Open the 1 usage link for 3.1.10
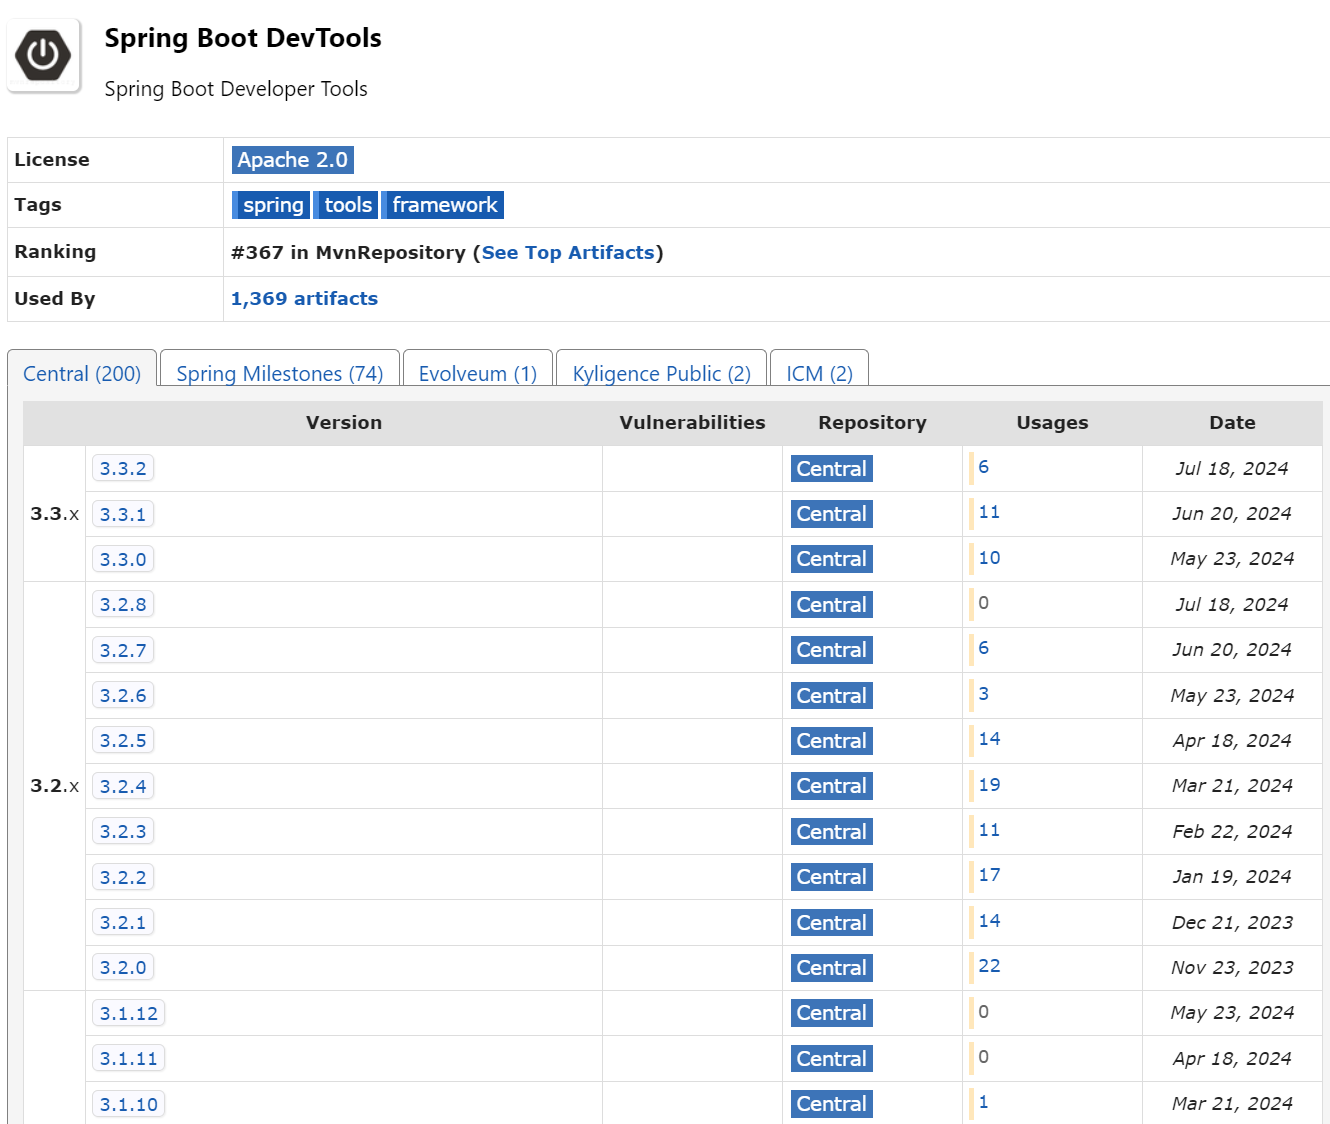 click(x=983, y=1102)
